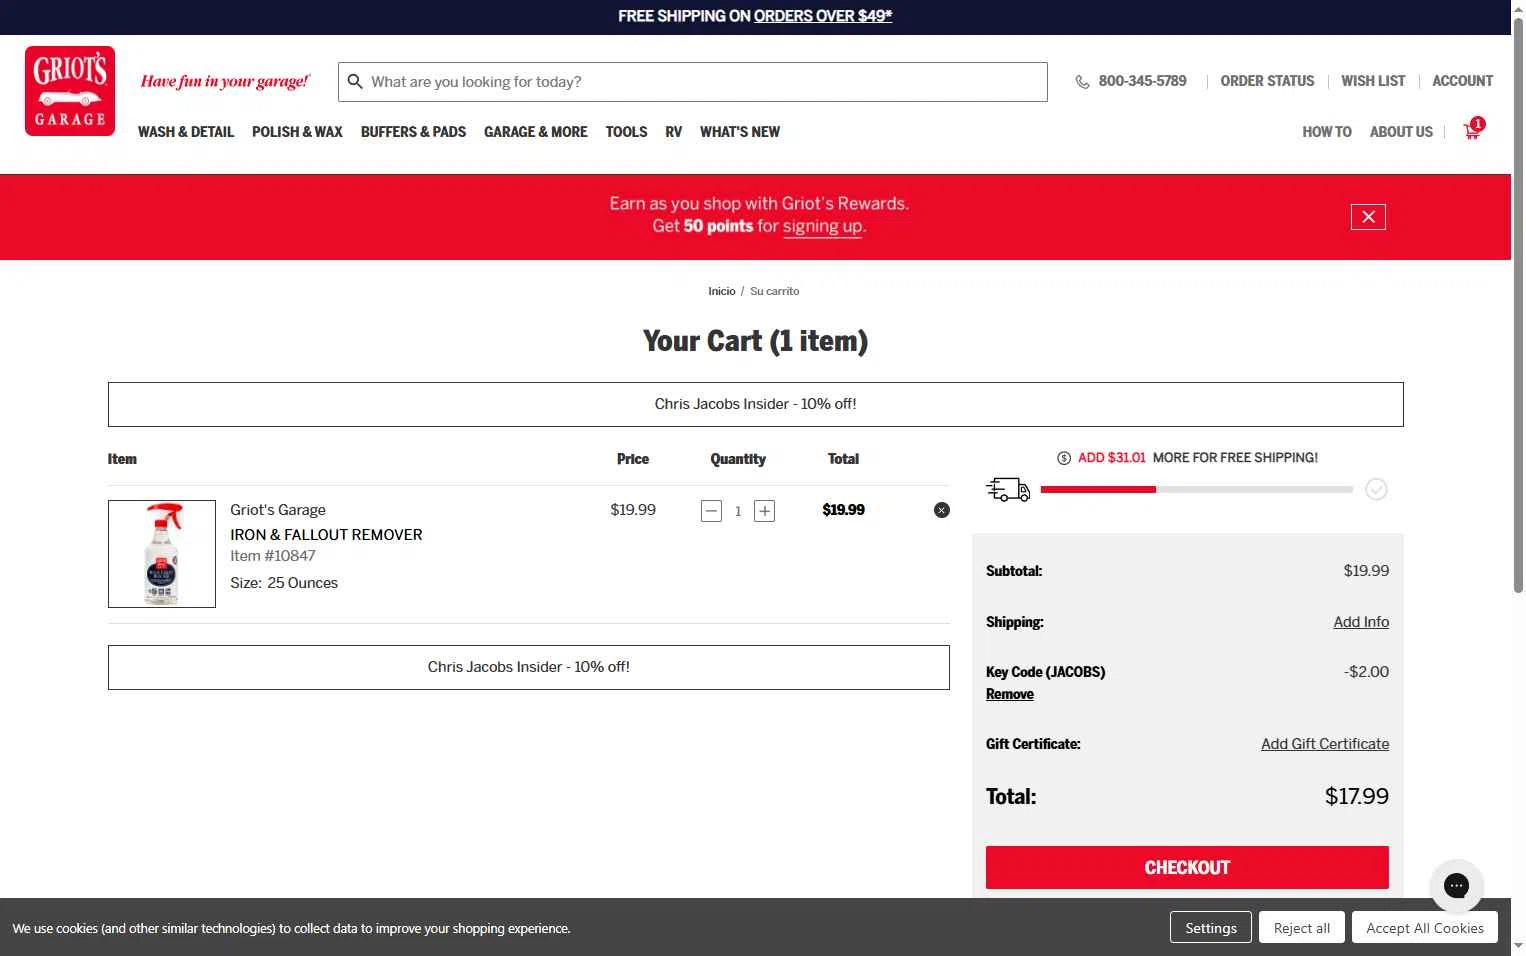Image resolution: width=1526 pixels, height=956 pixels.
Task: Click Accept All Cookies
Action: tap(1425, 928)
